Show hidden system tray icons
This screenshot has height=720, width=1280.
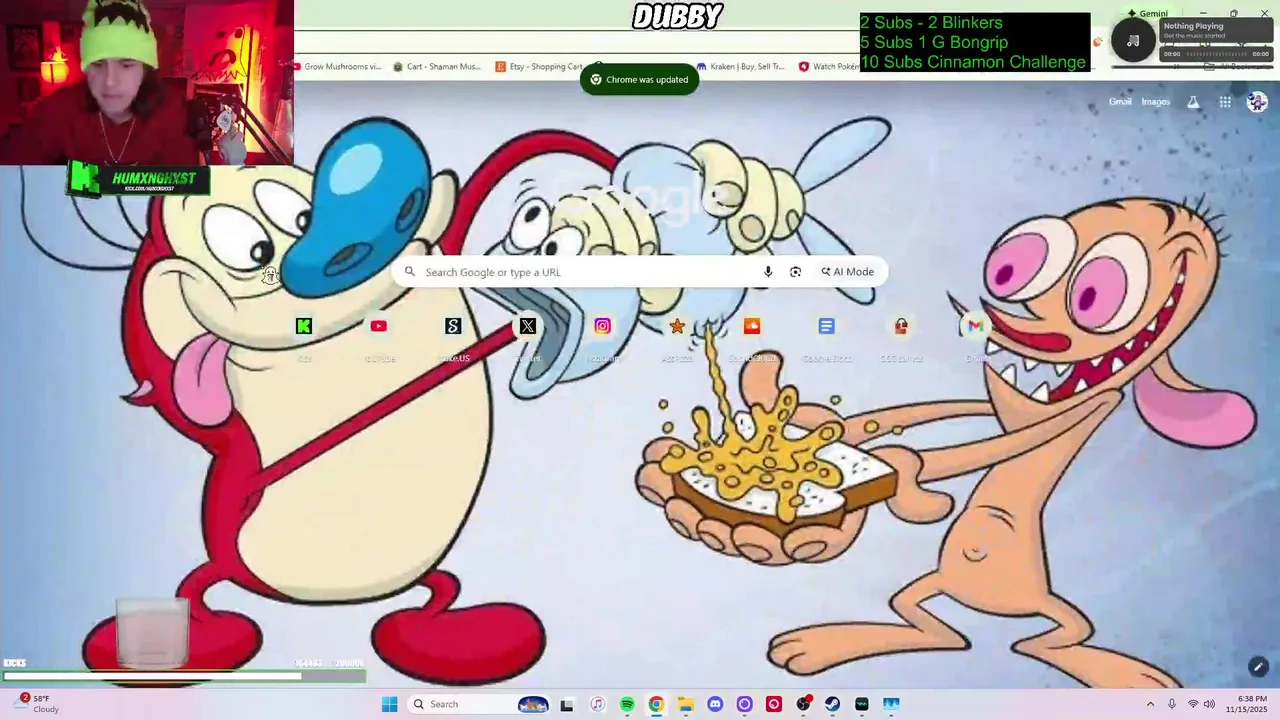[x=1150, y=704]
